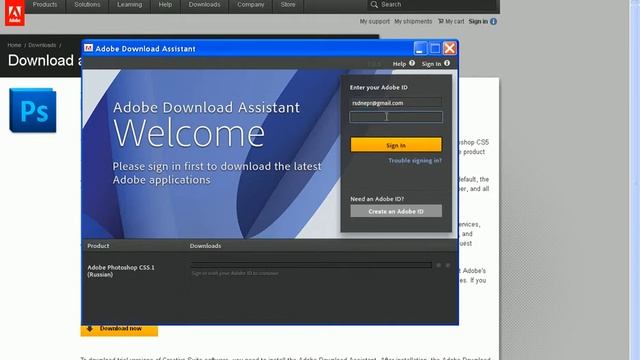The image size is (640, 360).
Task: Click the Adobe Download Assistant title bar icon
Action: click(89, 48)
